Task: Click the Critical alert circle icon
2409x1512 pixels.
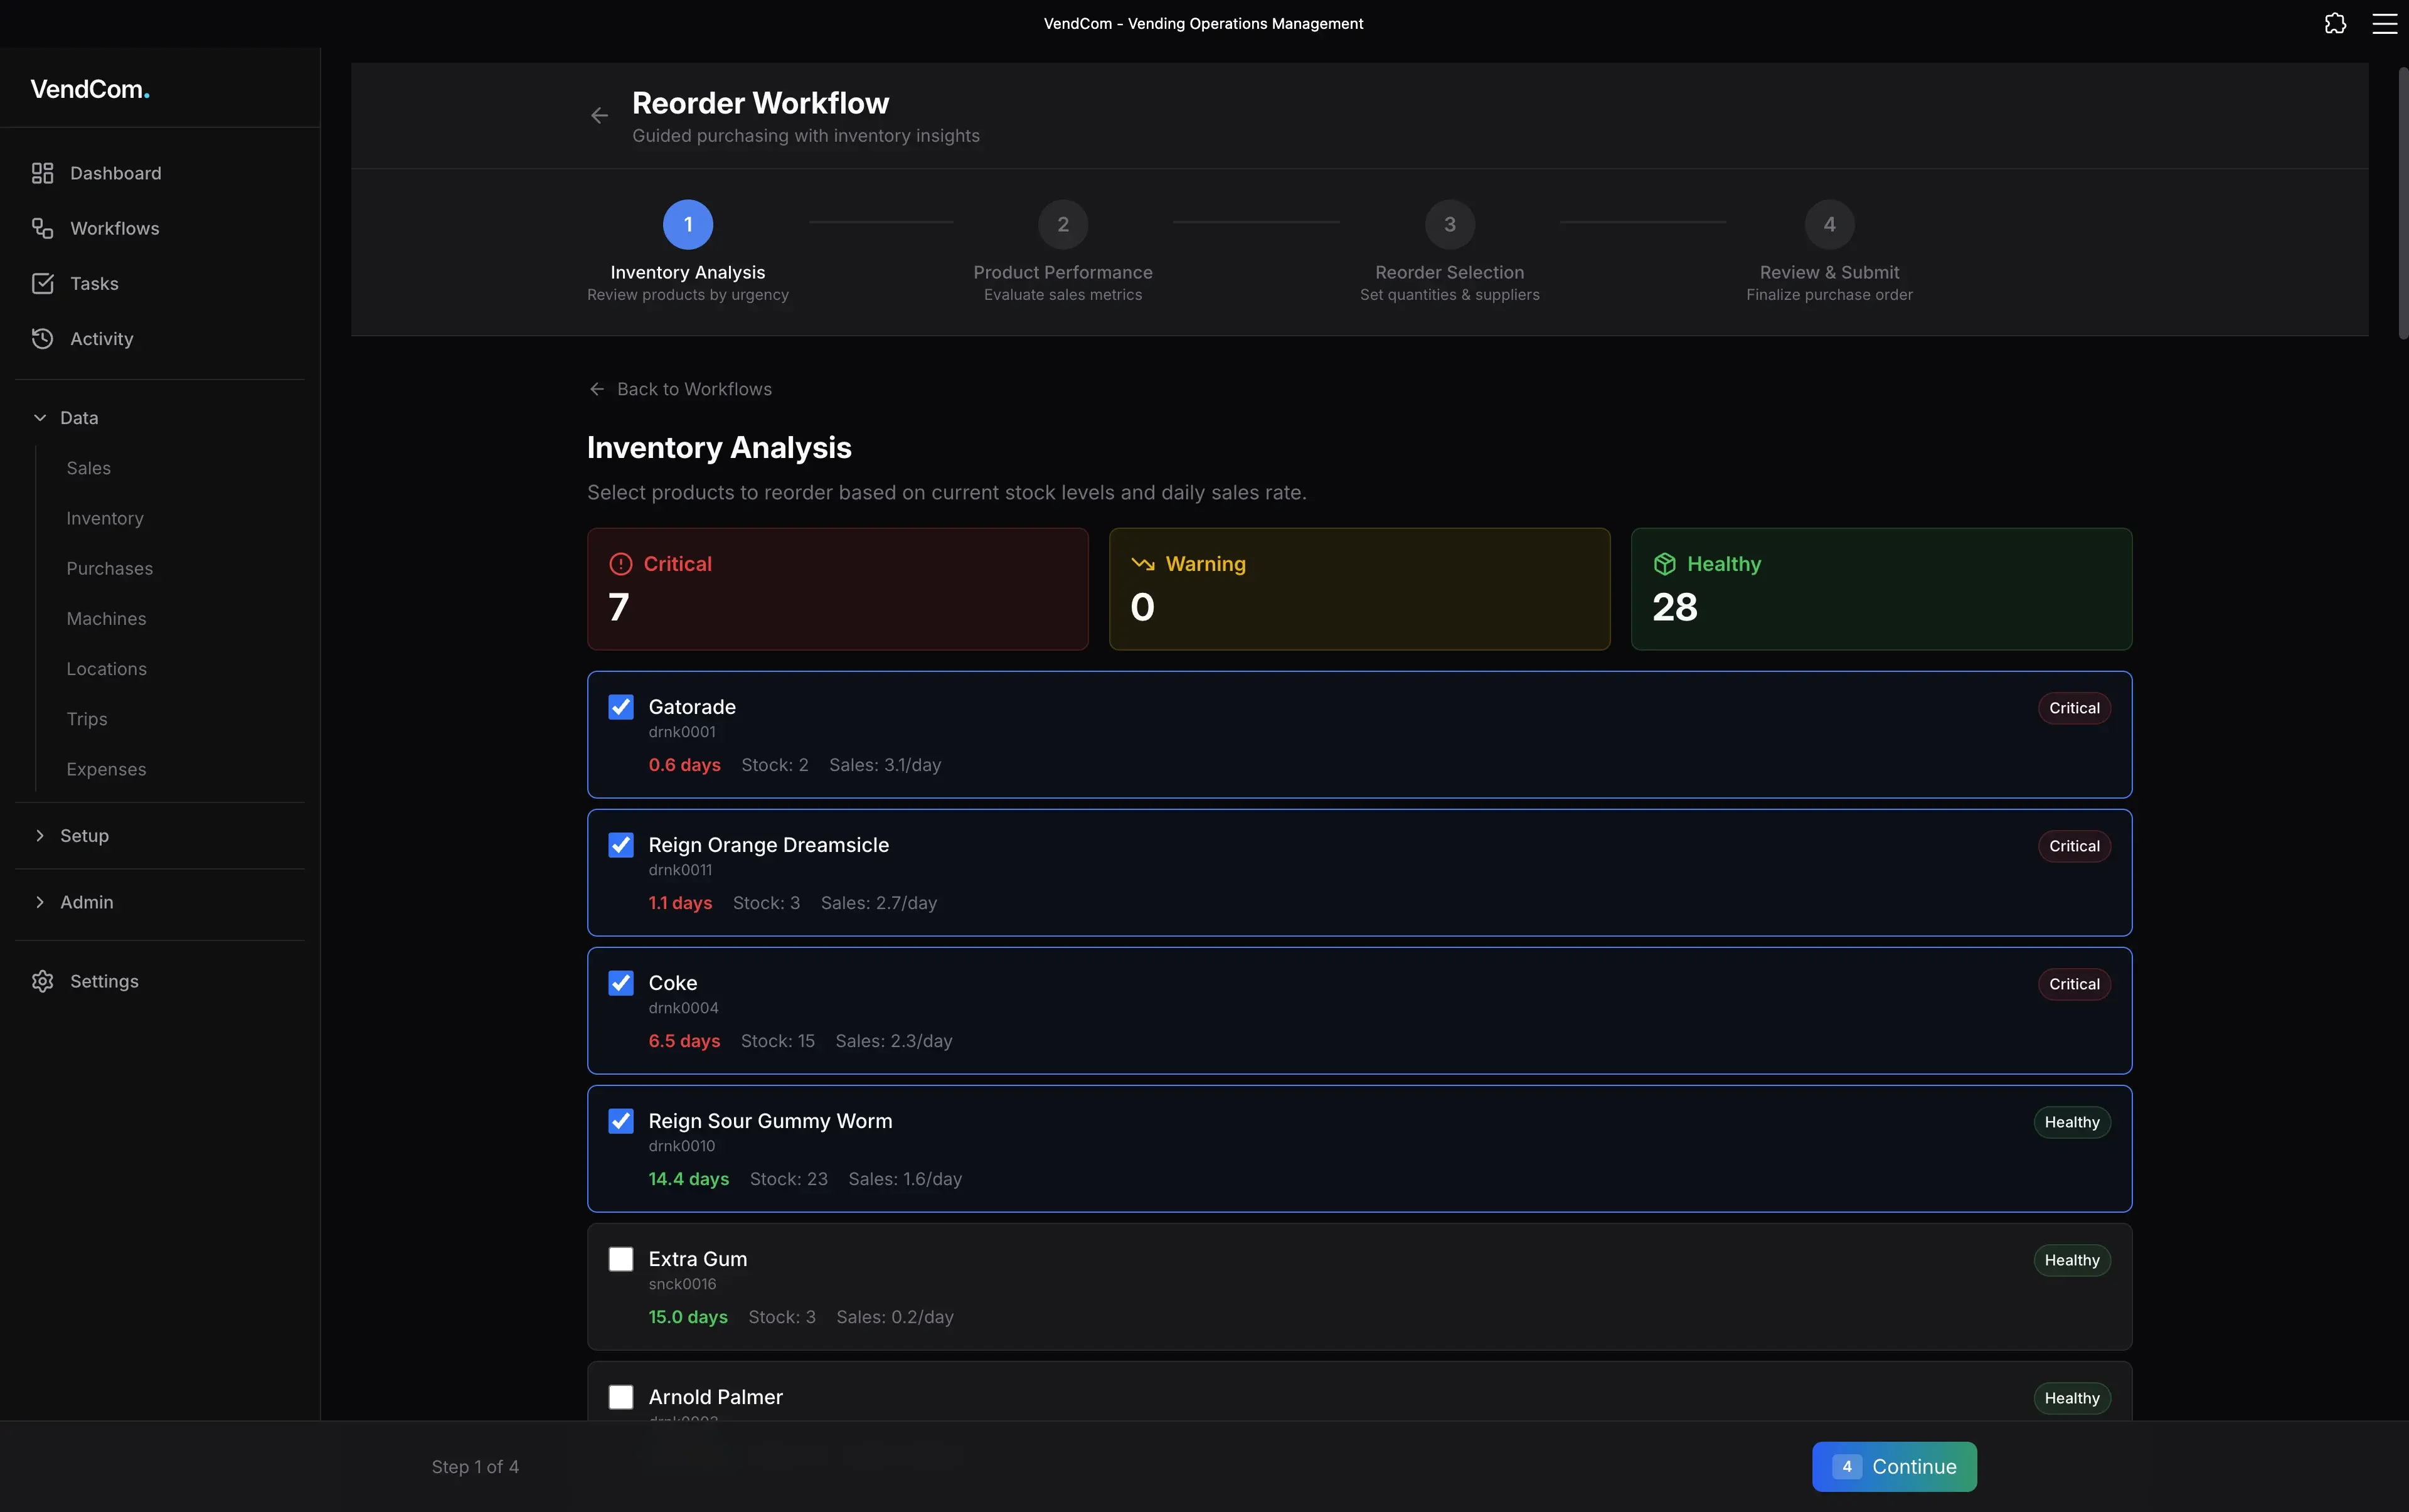Action: pos(620,563)
